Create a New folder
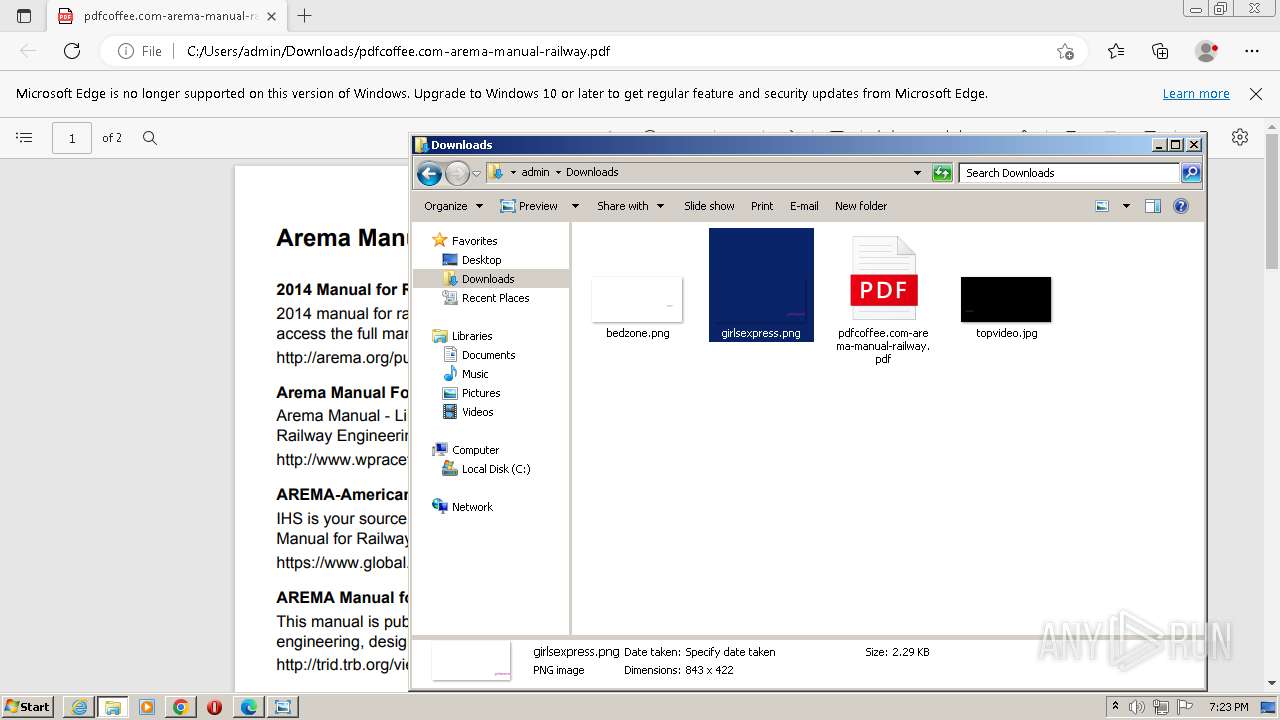 click(861, 206)
